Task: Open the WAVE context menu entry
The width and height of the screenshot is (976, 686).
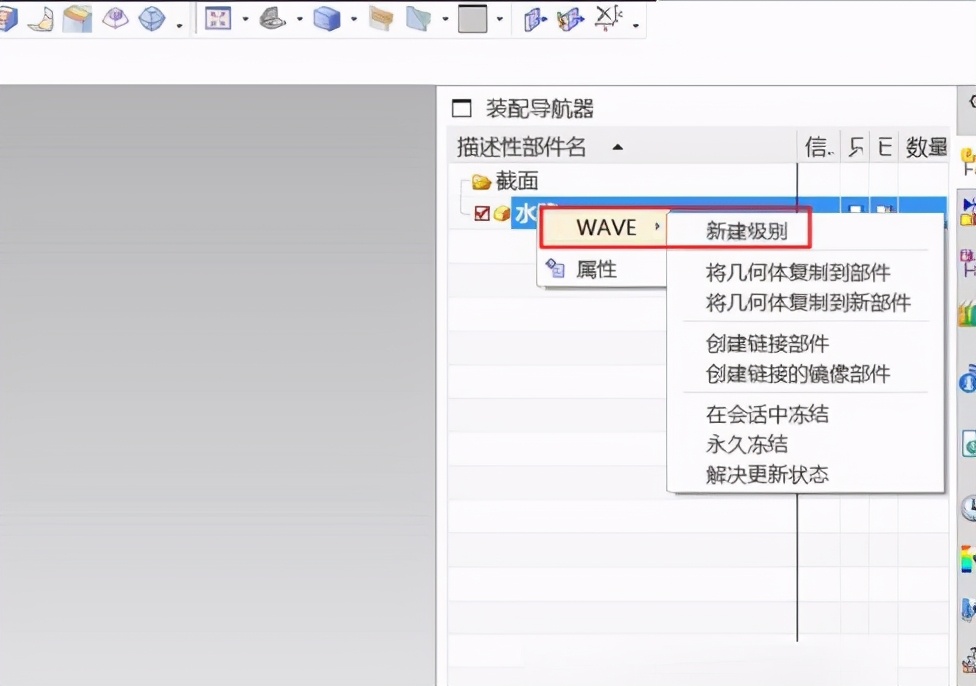Action: click(x=606, y=227)
